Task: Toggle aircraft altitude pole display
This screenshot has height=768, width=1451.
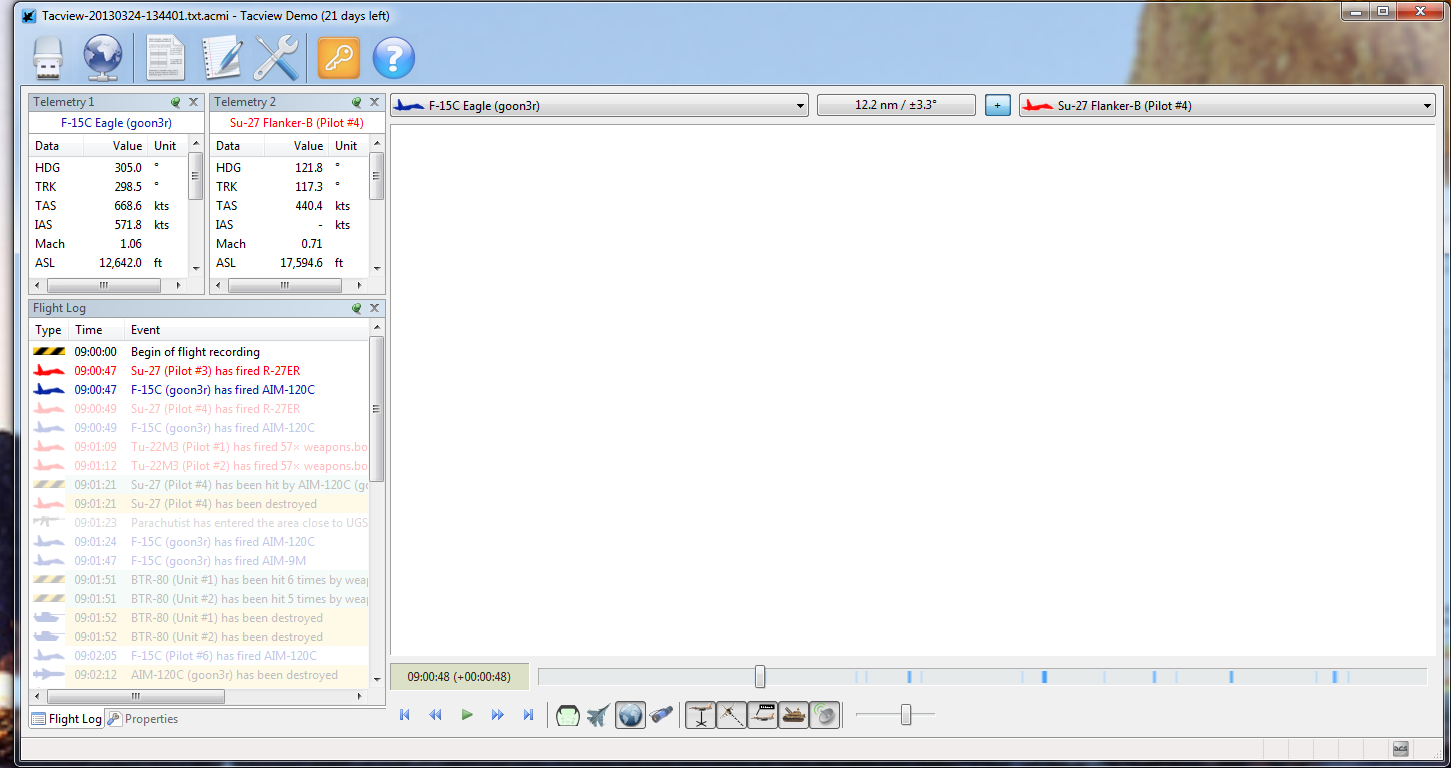Action: [x=700, y=715]
